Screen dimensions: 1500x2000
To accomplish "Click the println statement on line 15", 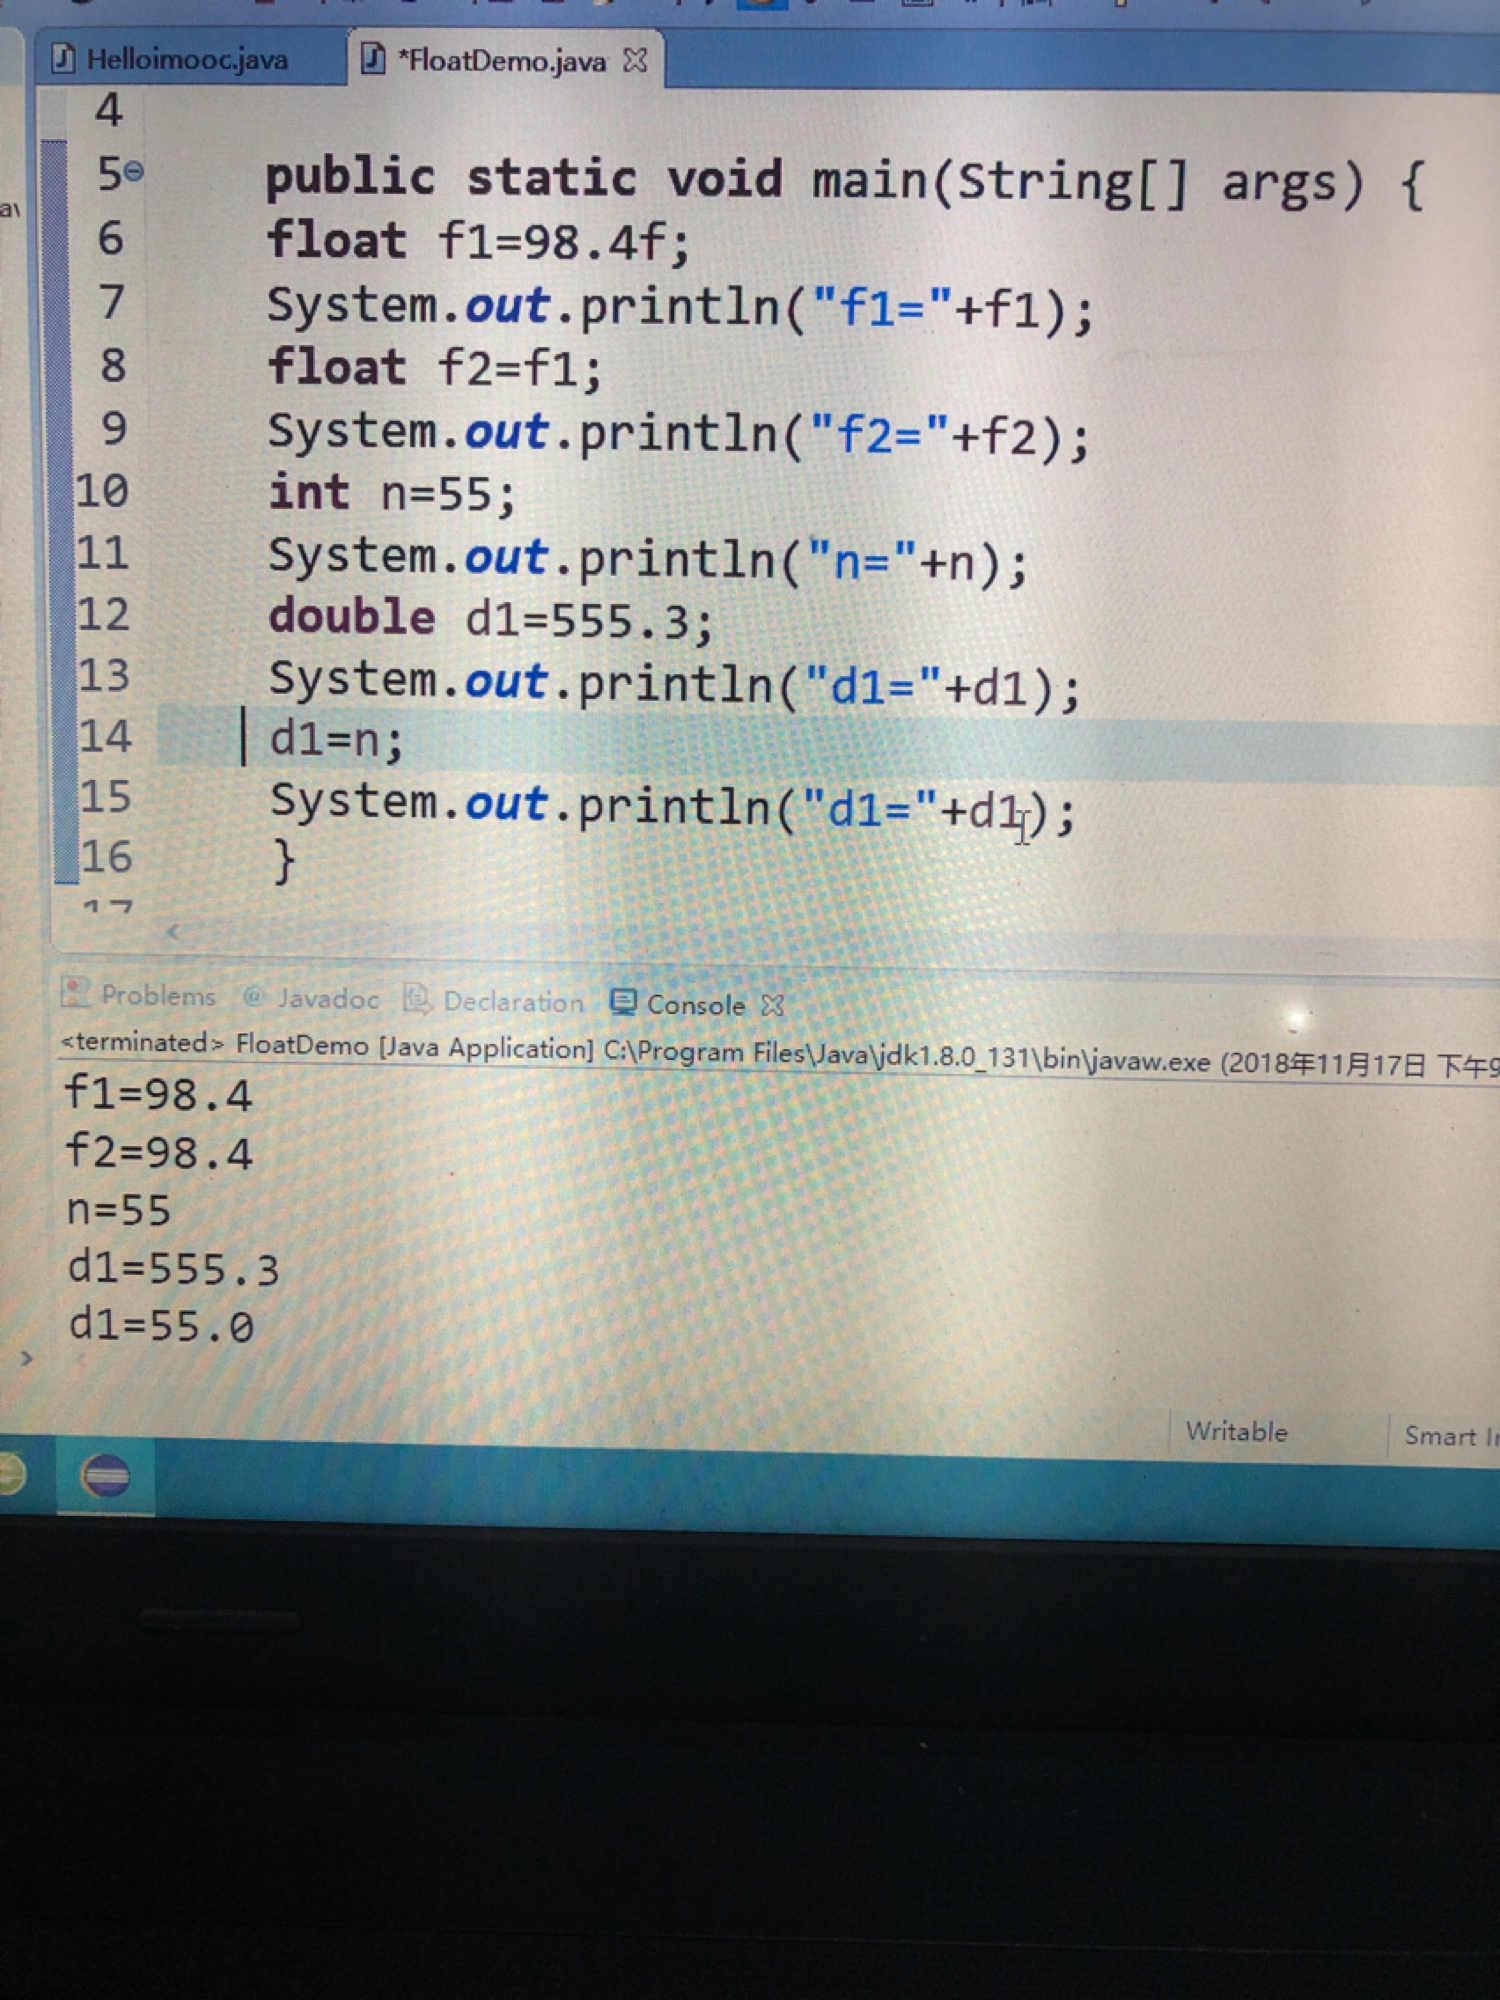I will point(672,806).
